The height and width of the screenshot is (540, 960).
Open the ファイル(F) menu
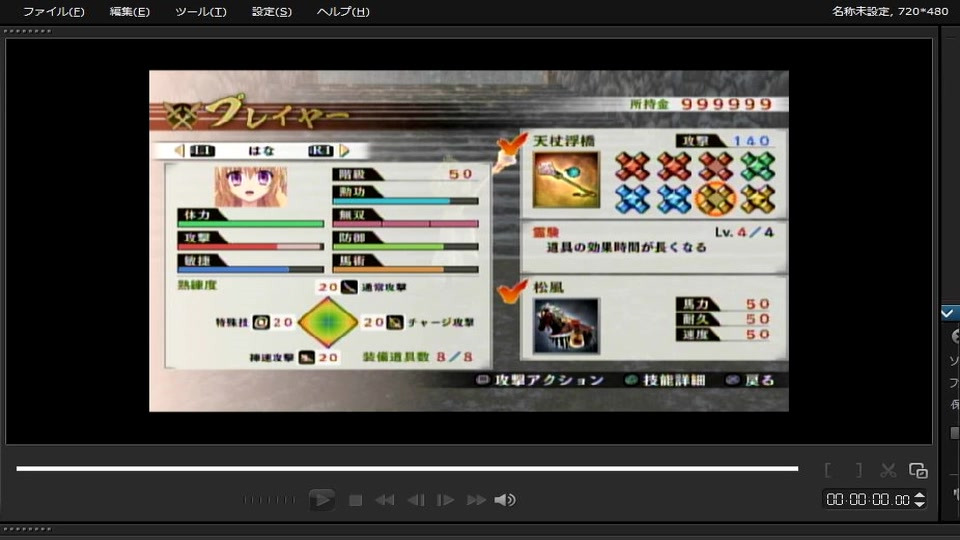(x=53, y=12)
